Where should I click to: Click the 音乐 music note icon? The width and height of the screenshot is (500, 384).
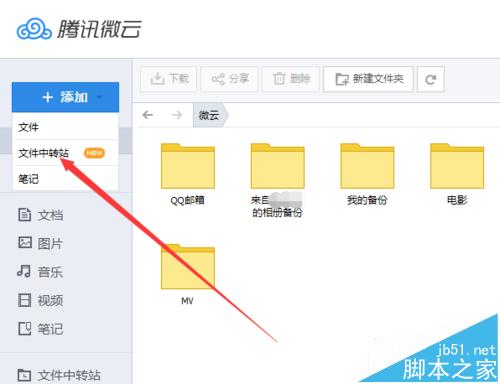(24, 271)
